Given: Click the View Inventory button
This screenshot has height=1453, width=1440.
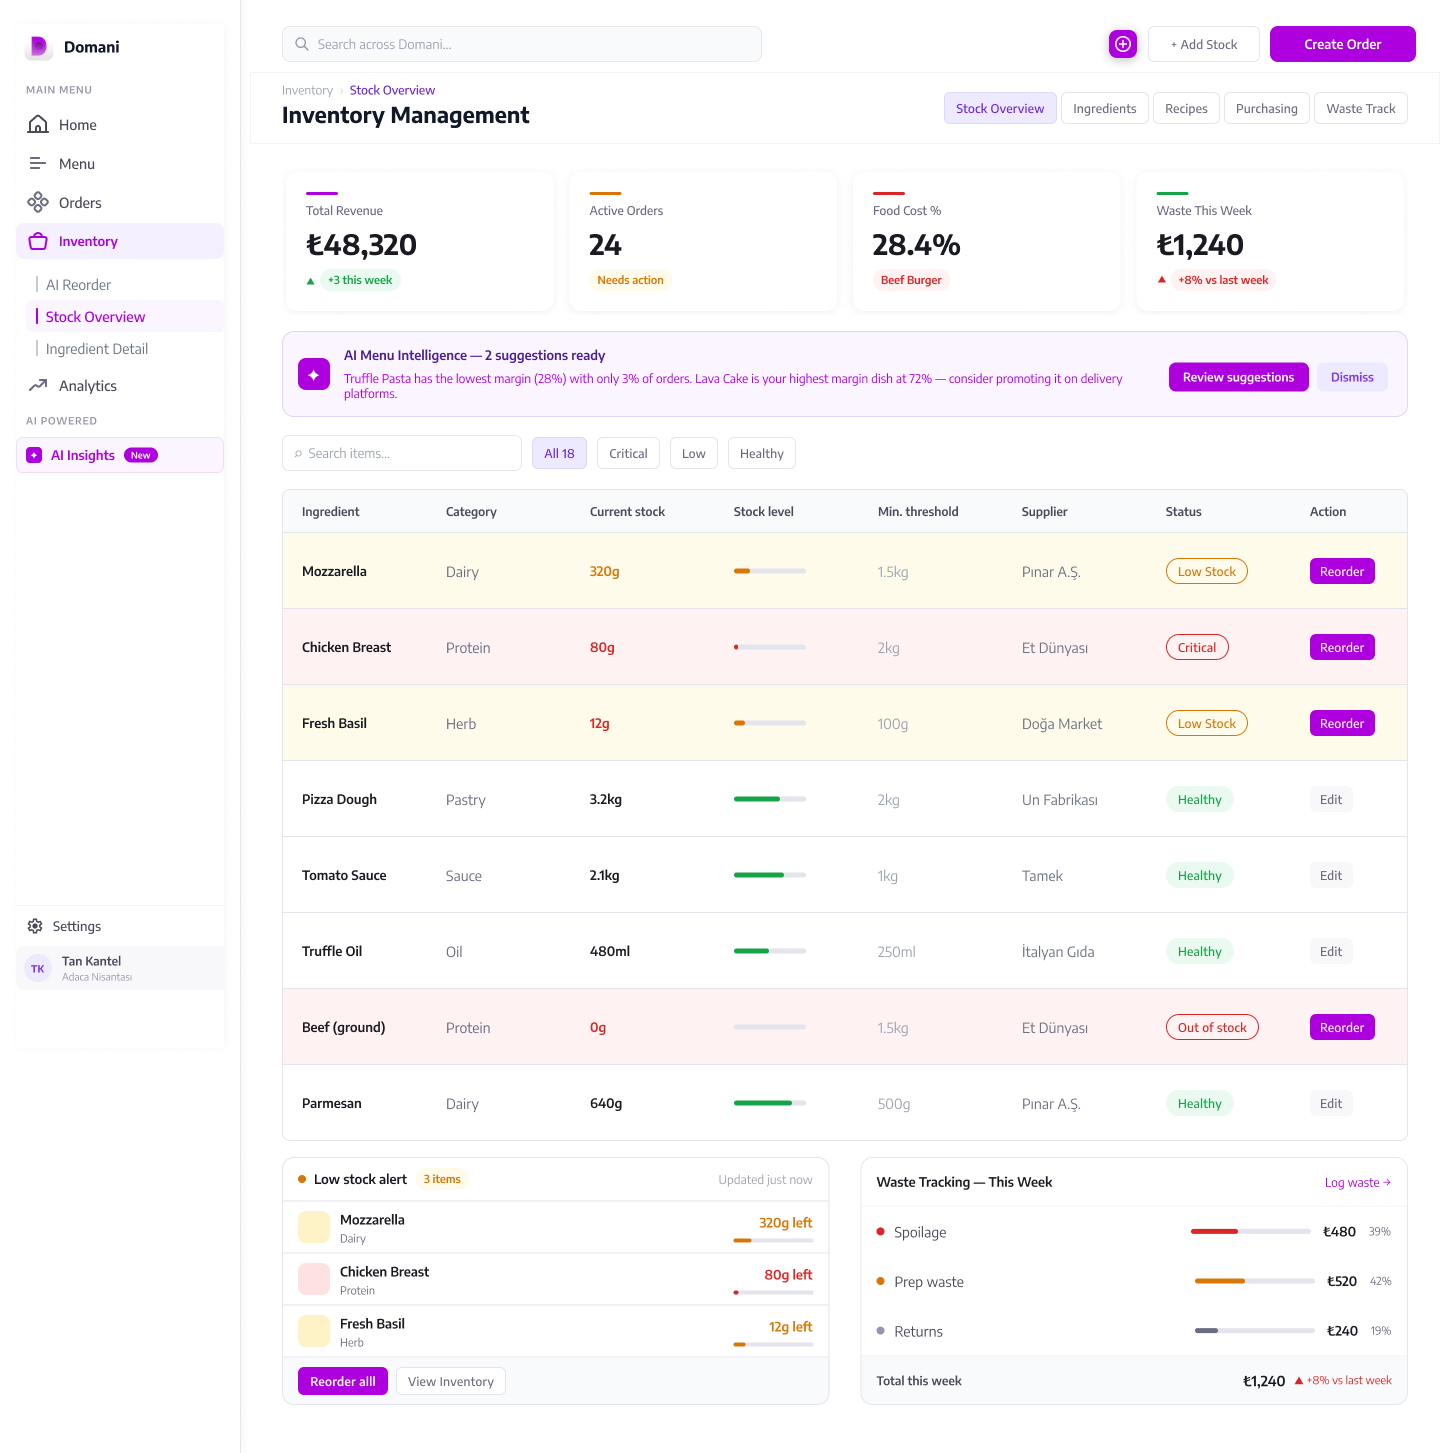Looking at the screenshot, I should pyautogui.click(x=451, y=1381).
